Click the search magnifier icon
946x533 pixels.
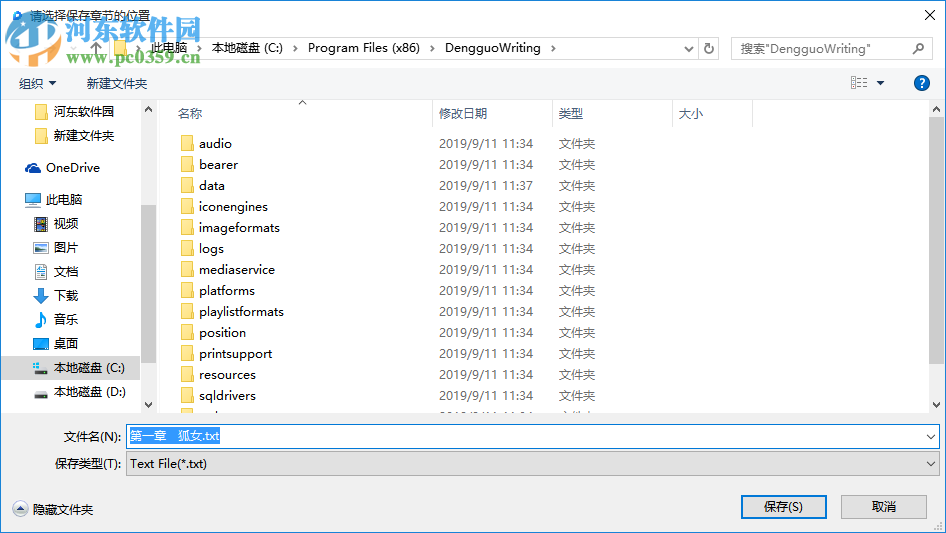click(x=918, y=48)
